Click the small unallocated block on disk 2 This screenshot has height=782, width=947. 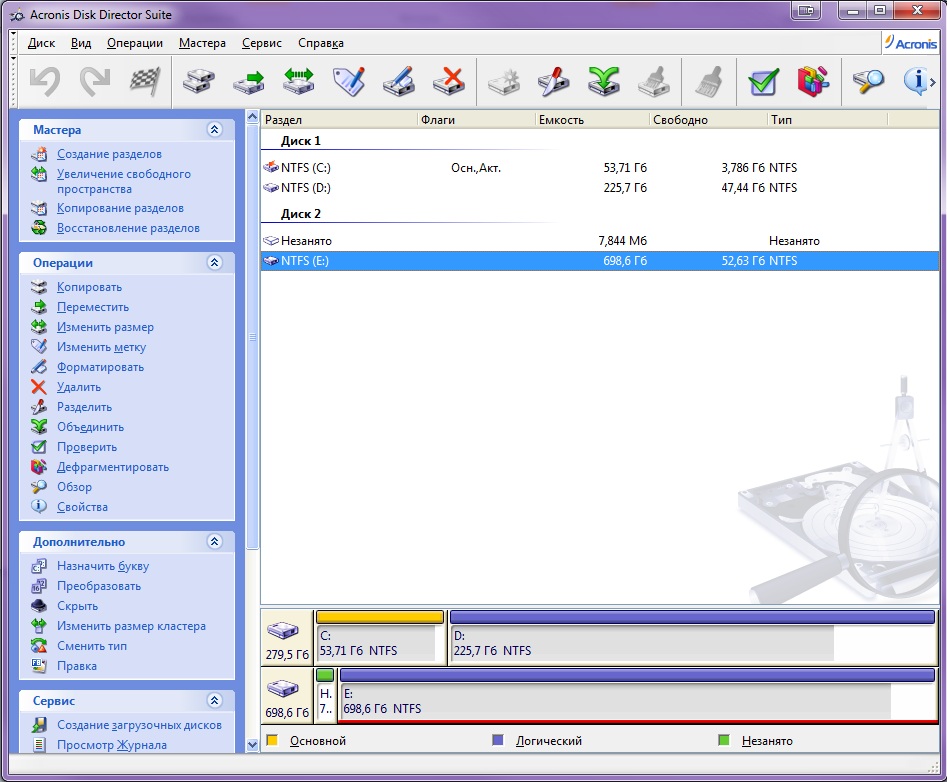(x=326, y=694)
